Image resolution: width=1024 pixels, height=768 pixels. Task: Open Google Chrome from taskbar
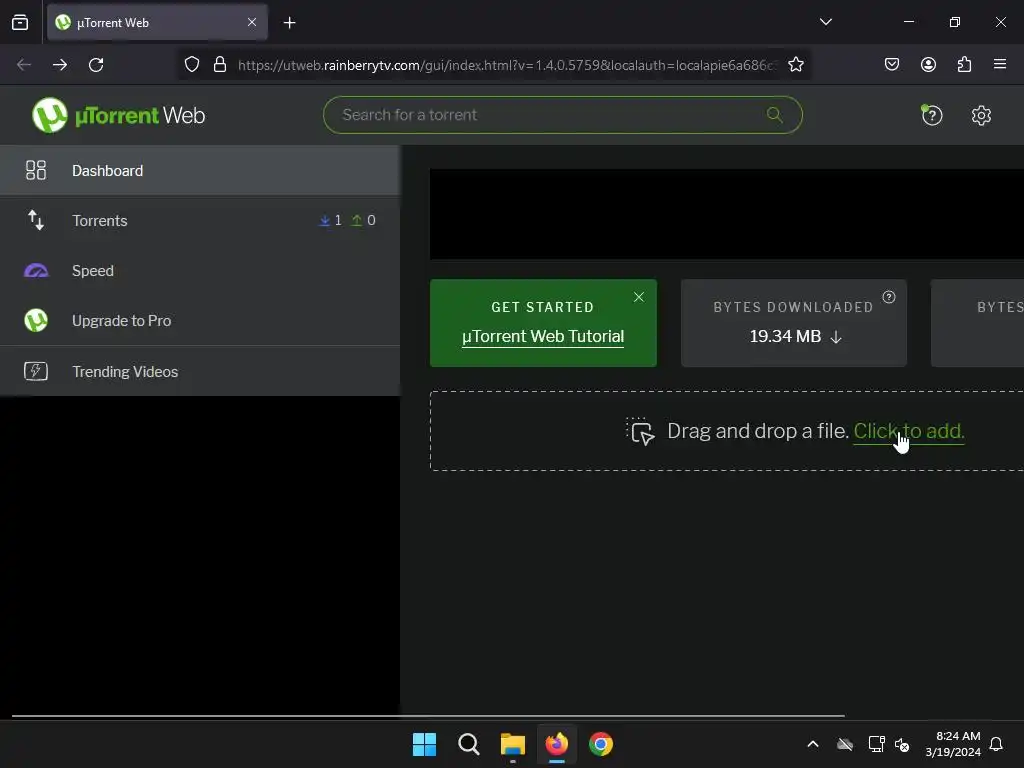click(x=601, y=744)
